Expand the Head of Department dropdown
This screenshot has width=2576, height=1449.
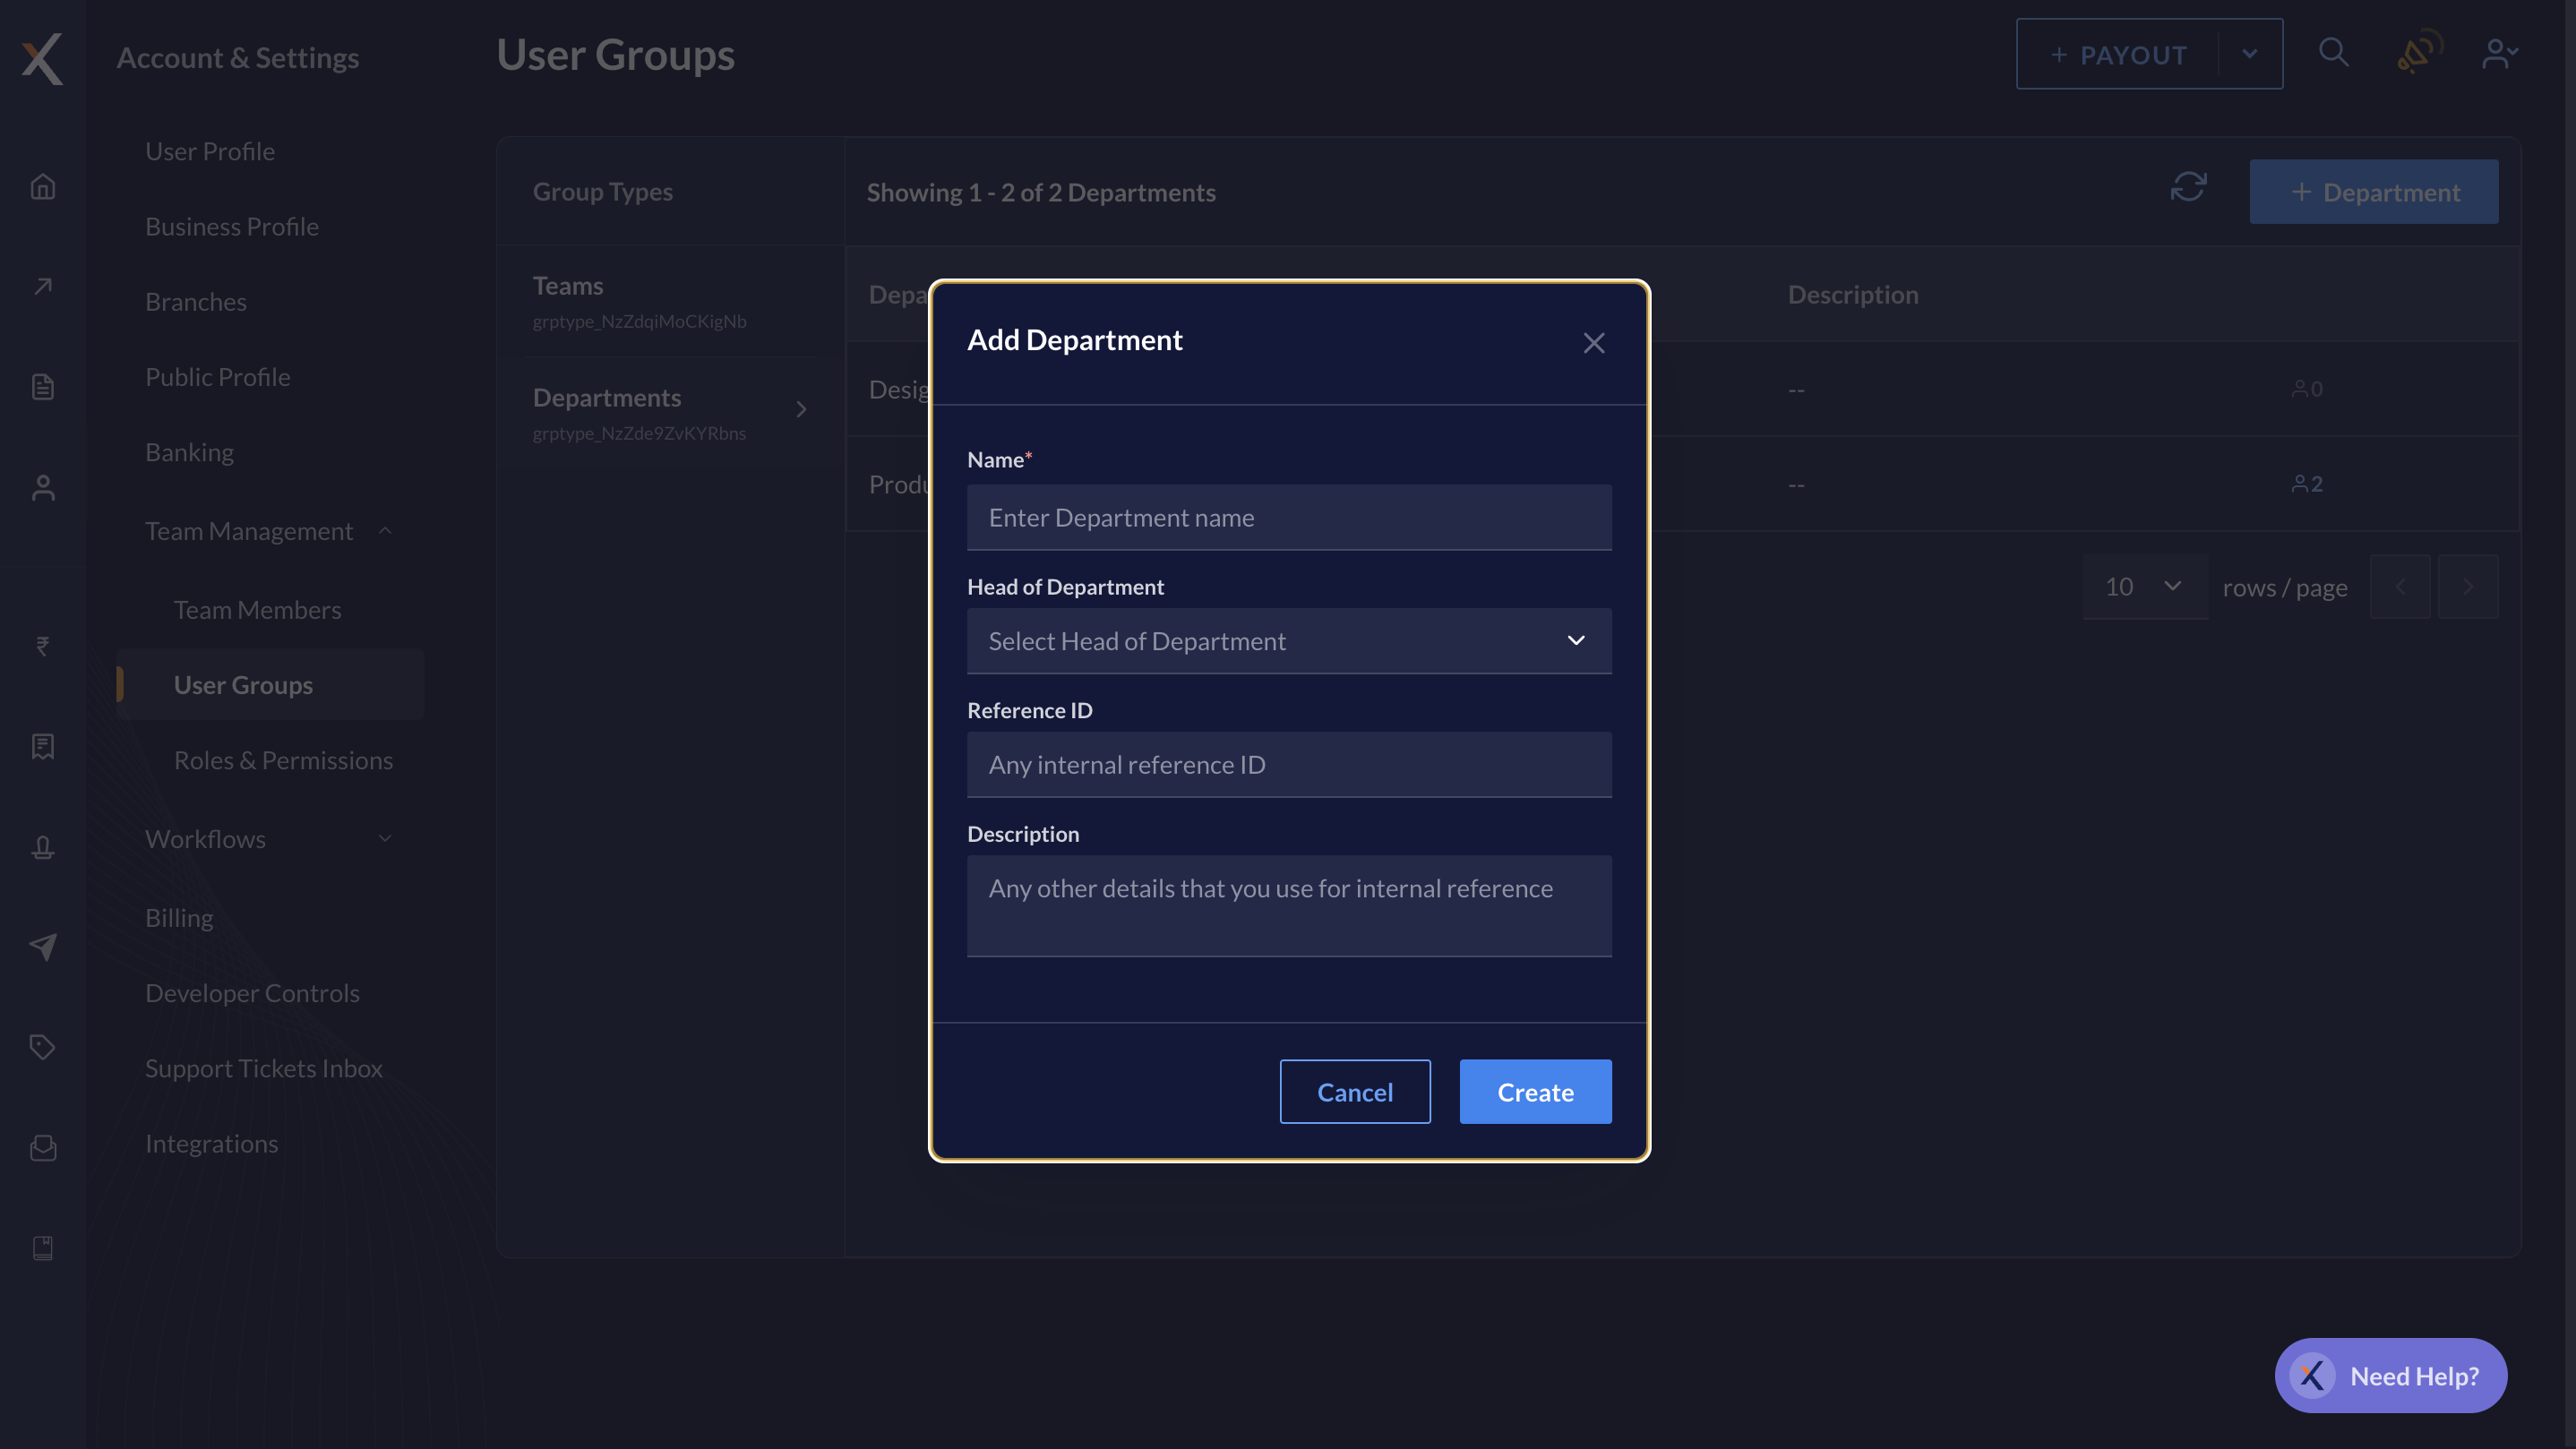[1288, 640]
